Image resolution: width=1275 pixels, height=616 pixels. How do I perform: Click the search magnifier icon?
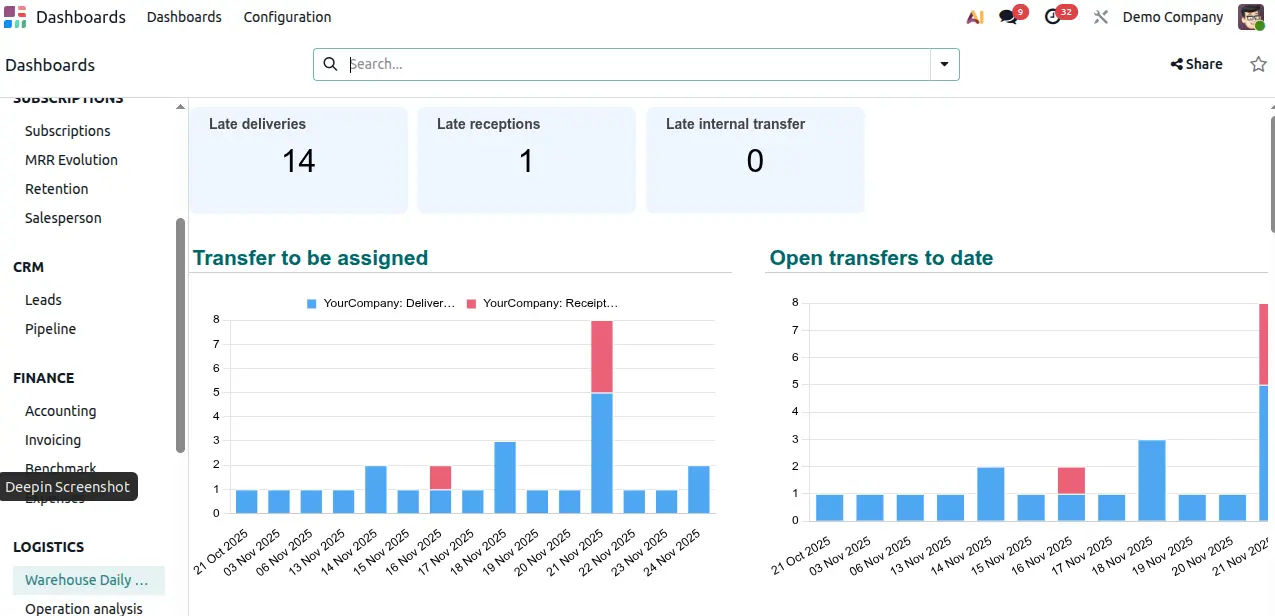331,64
